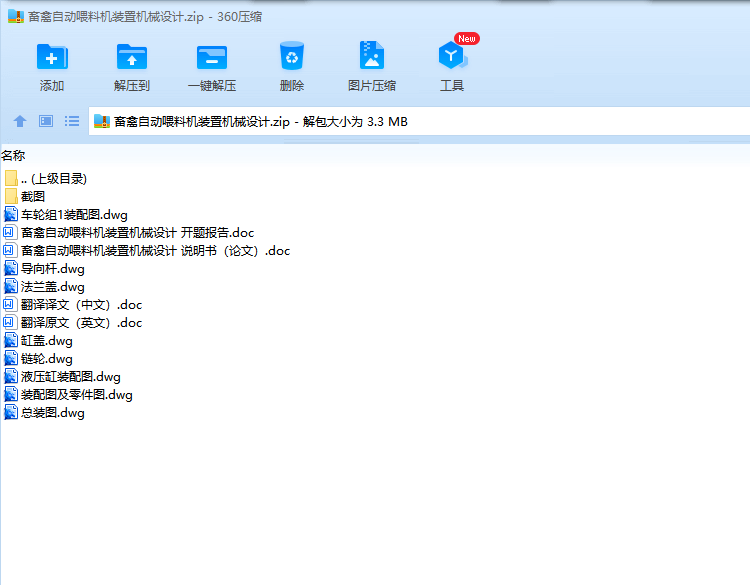This screenshot has height=585, width=750.
Task: Select the doc icon of 翻译原文（英文）.doc
Action: [11, 322]
